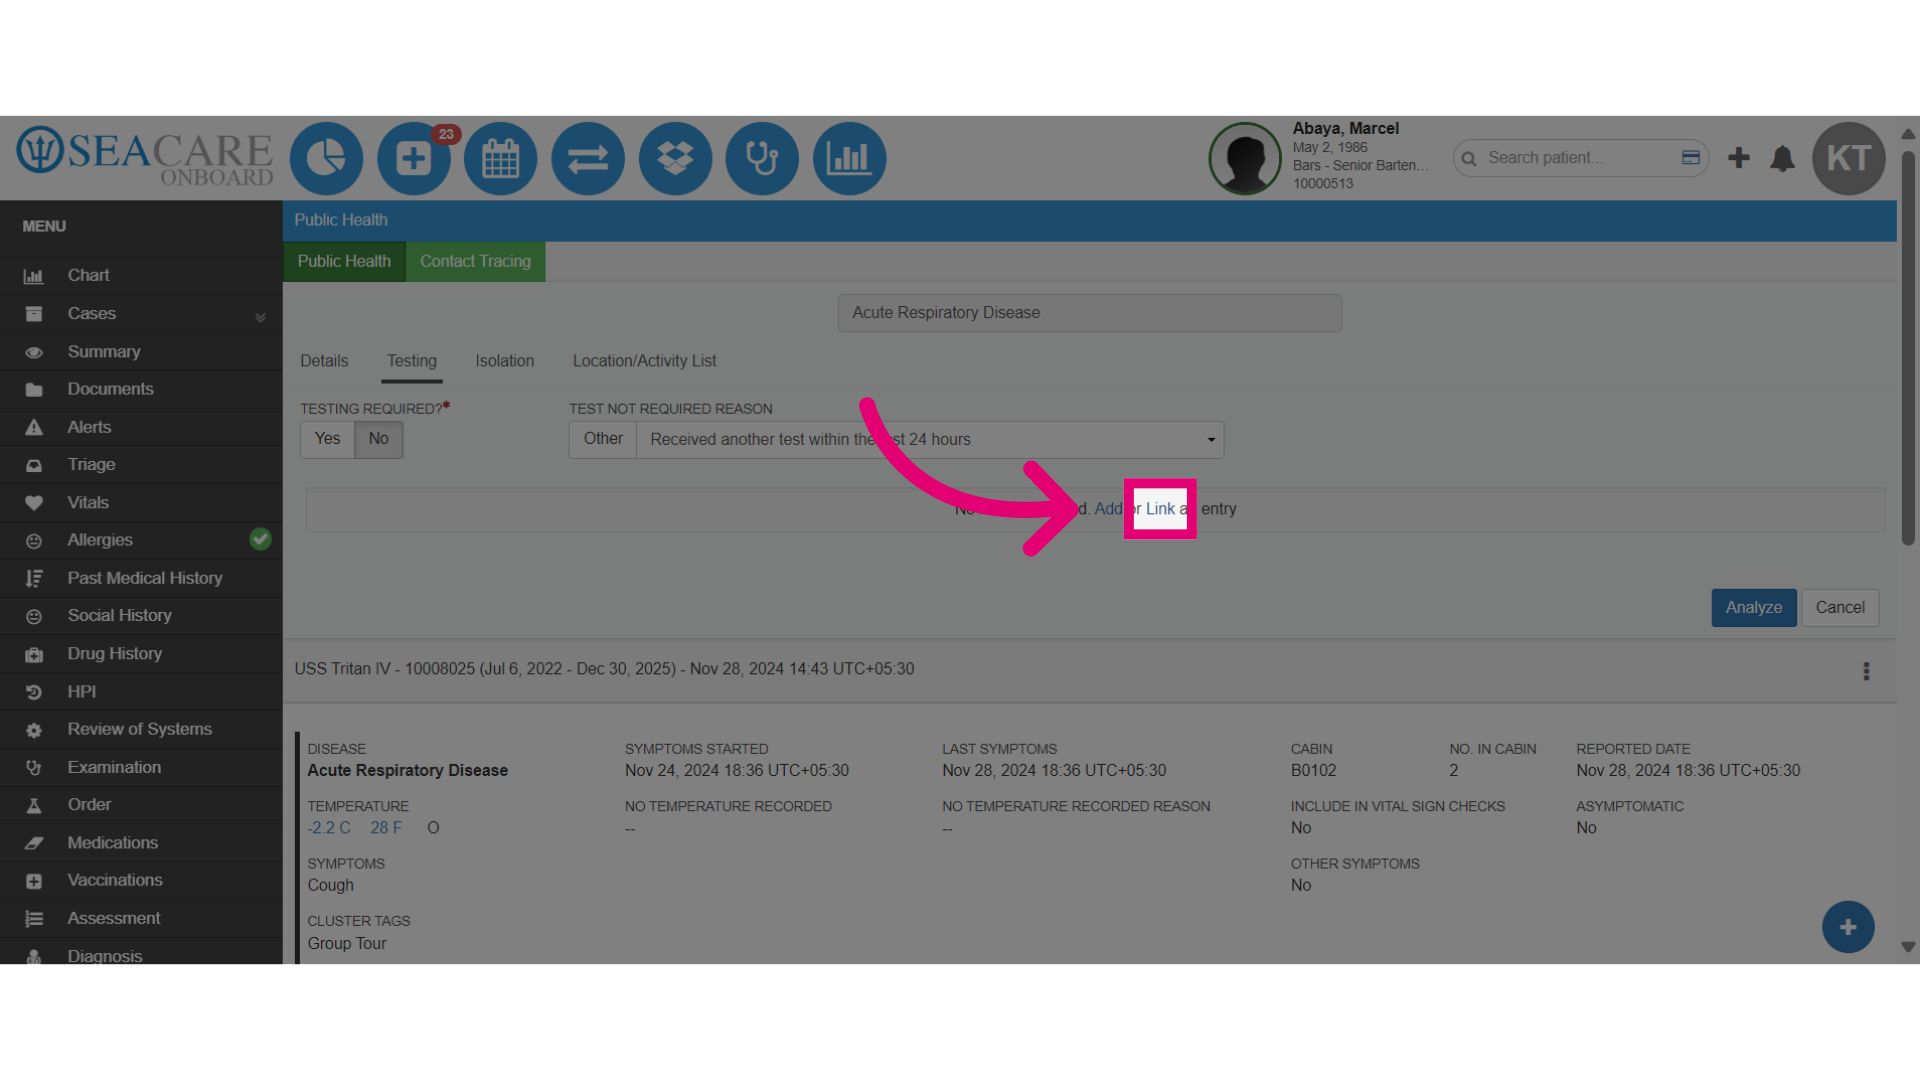This screenshot has width=1920, height=1080.
Task: Switch to the Contact Tracing tab
Action: tap(475, 261)
